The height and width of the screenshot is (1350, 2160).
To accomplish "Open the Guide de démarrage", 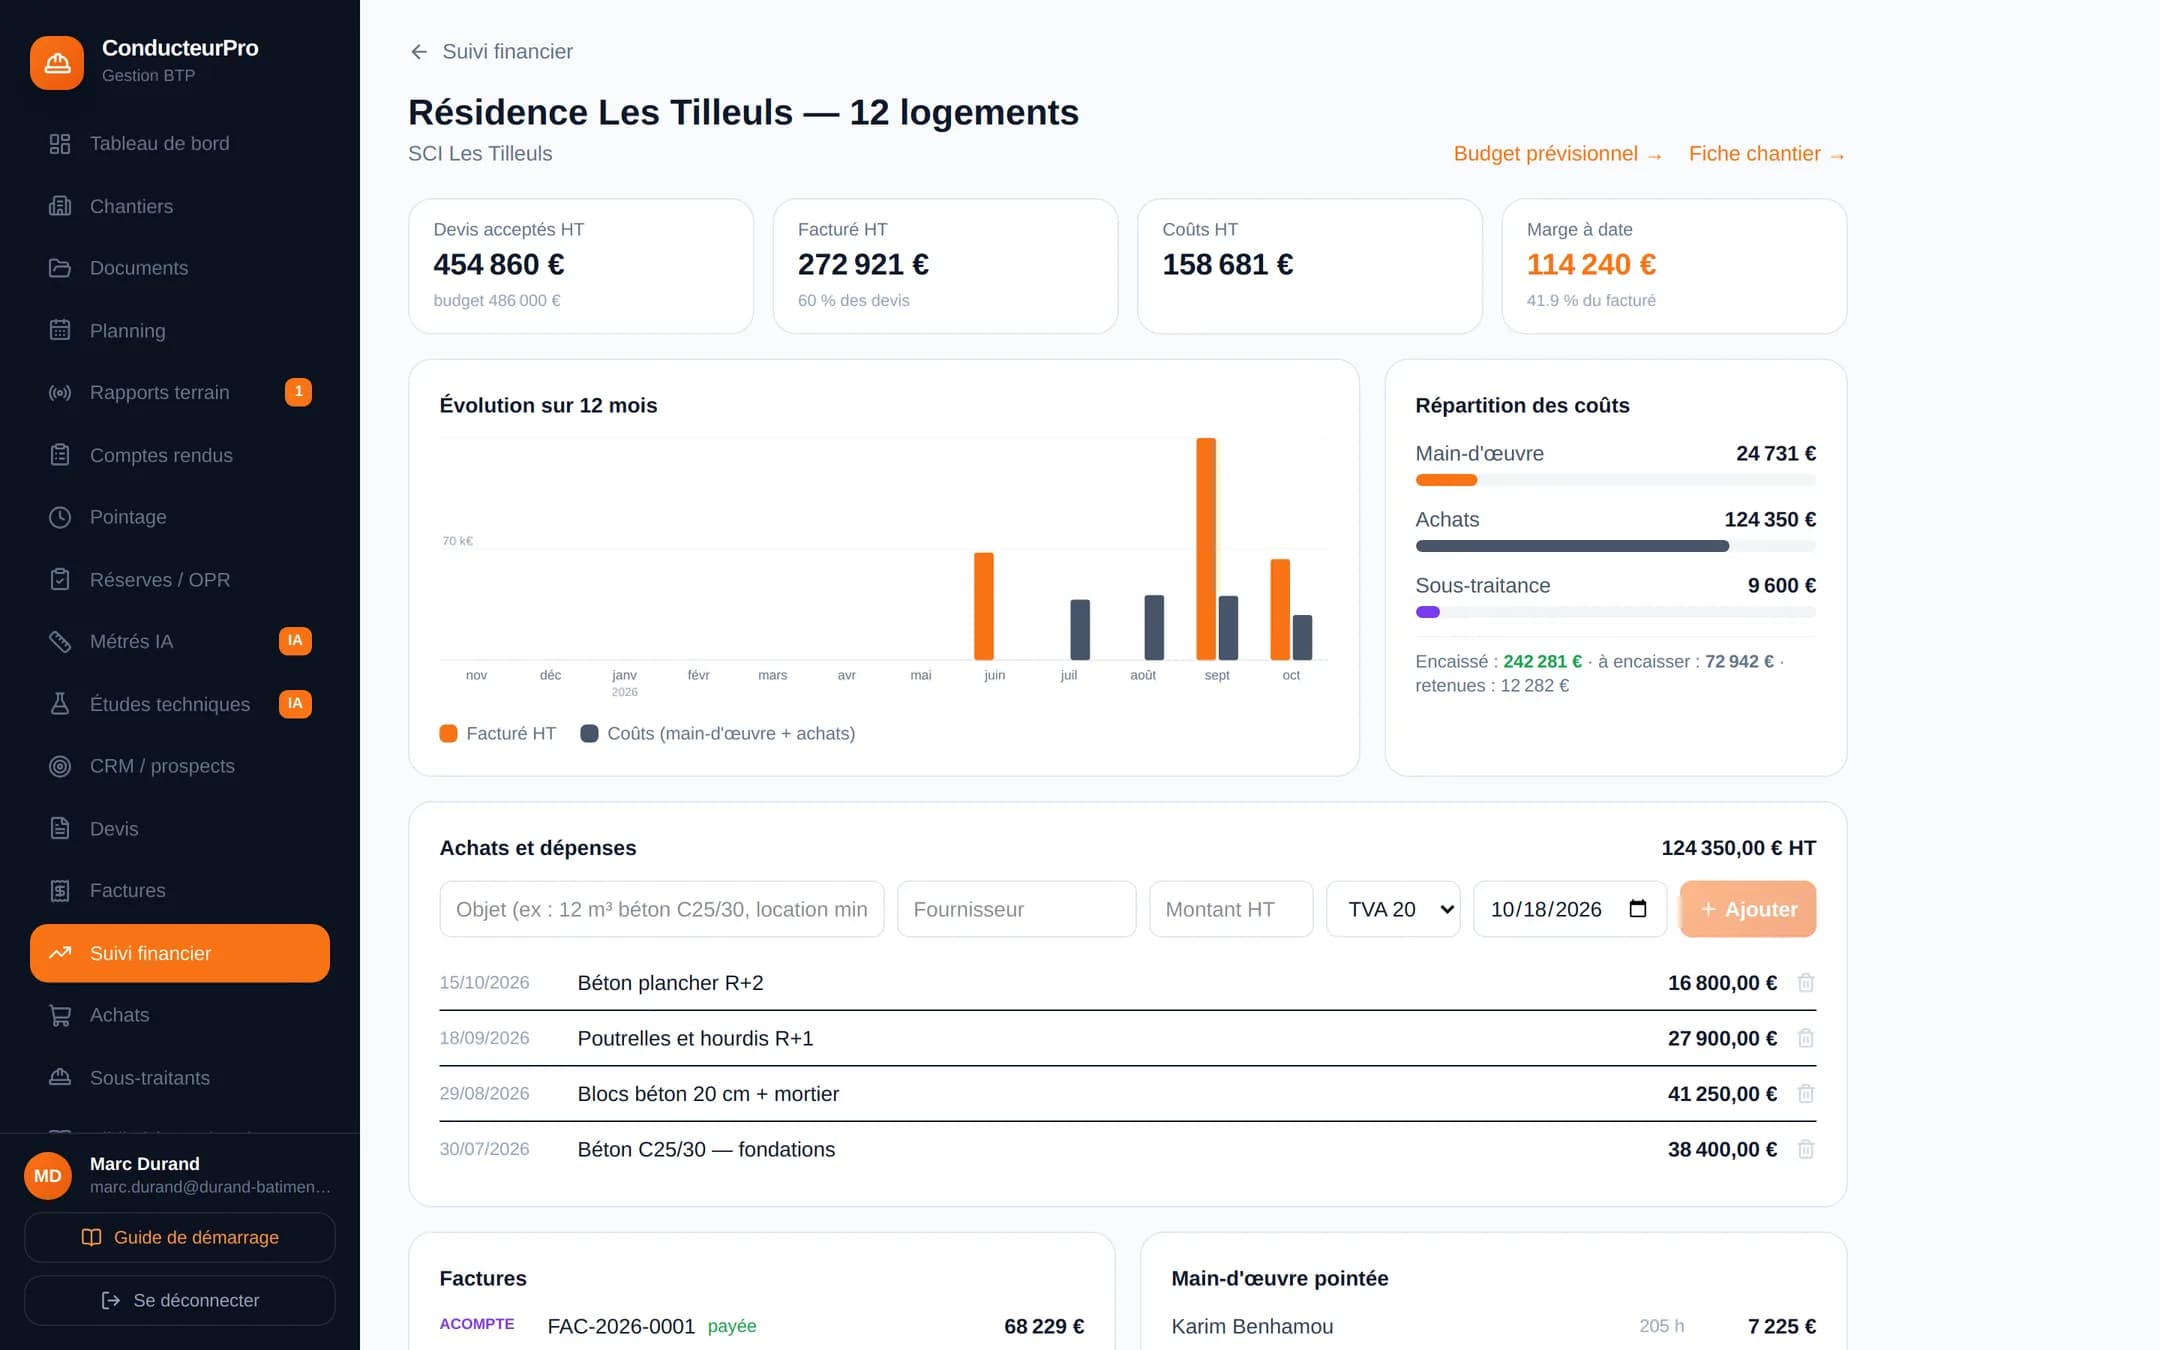I will pyautogui.click(x=180, y=1237).
